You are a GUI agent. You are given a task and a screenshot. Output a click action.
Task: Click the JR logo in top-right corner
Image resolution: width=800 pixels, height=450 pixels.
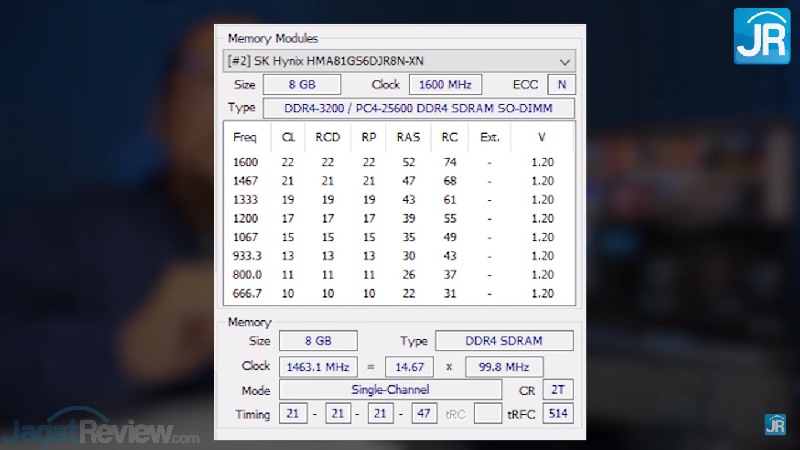tap(762, 36)
